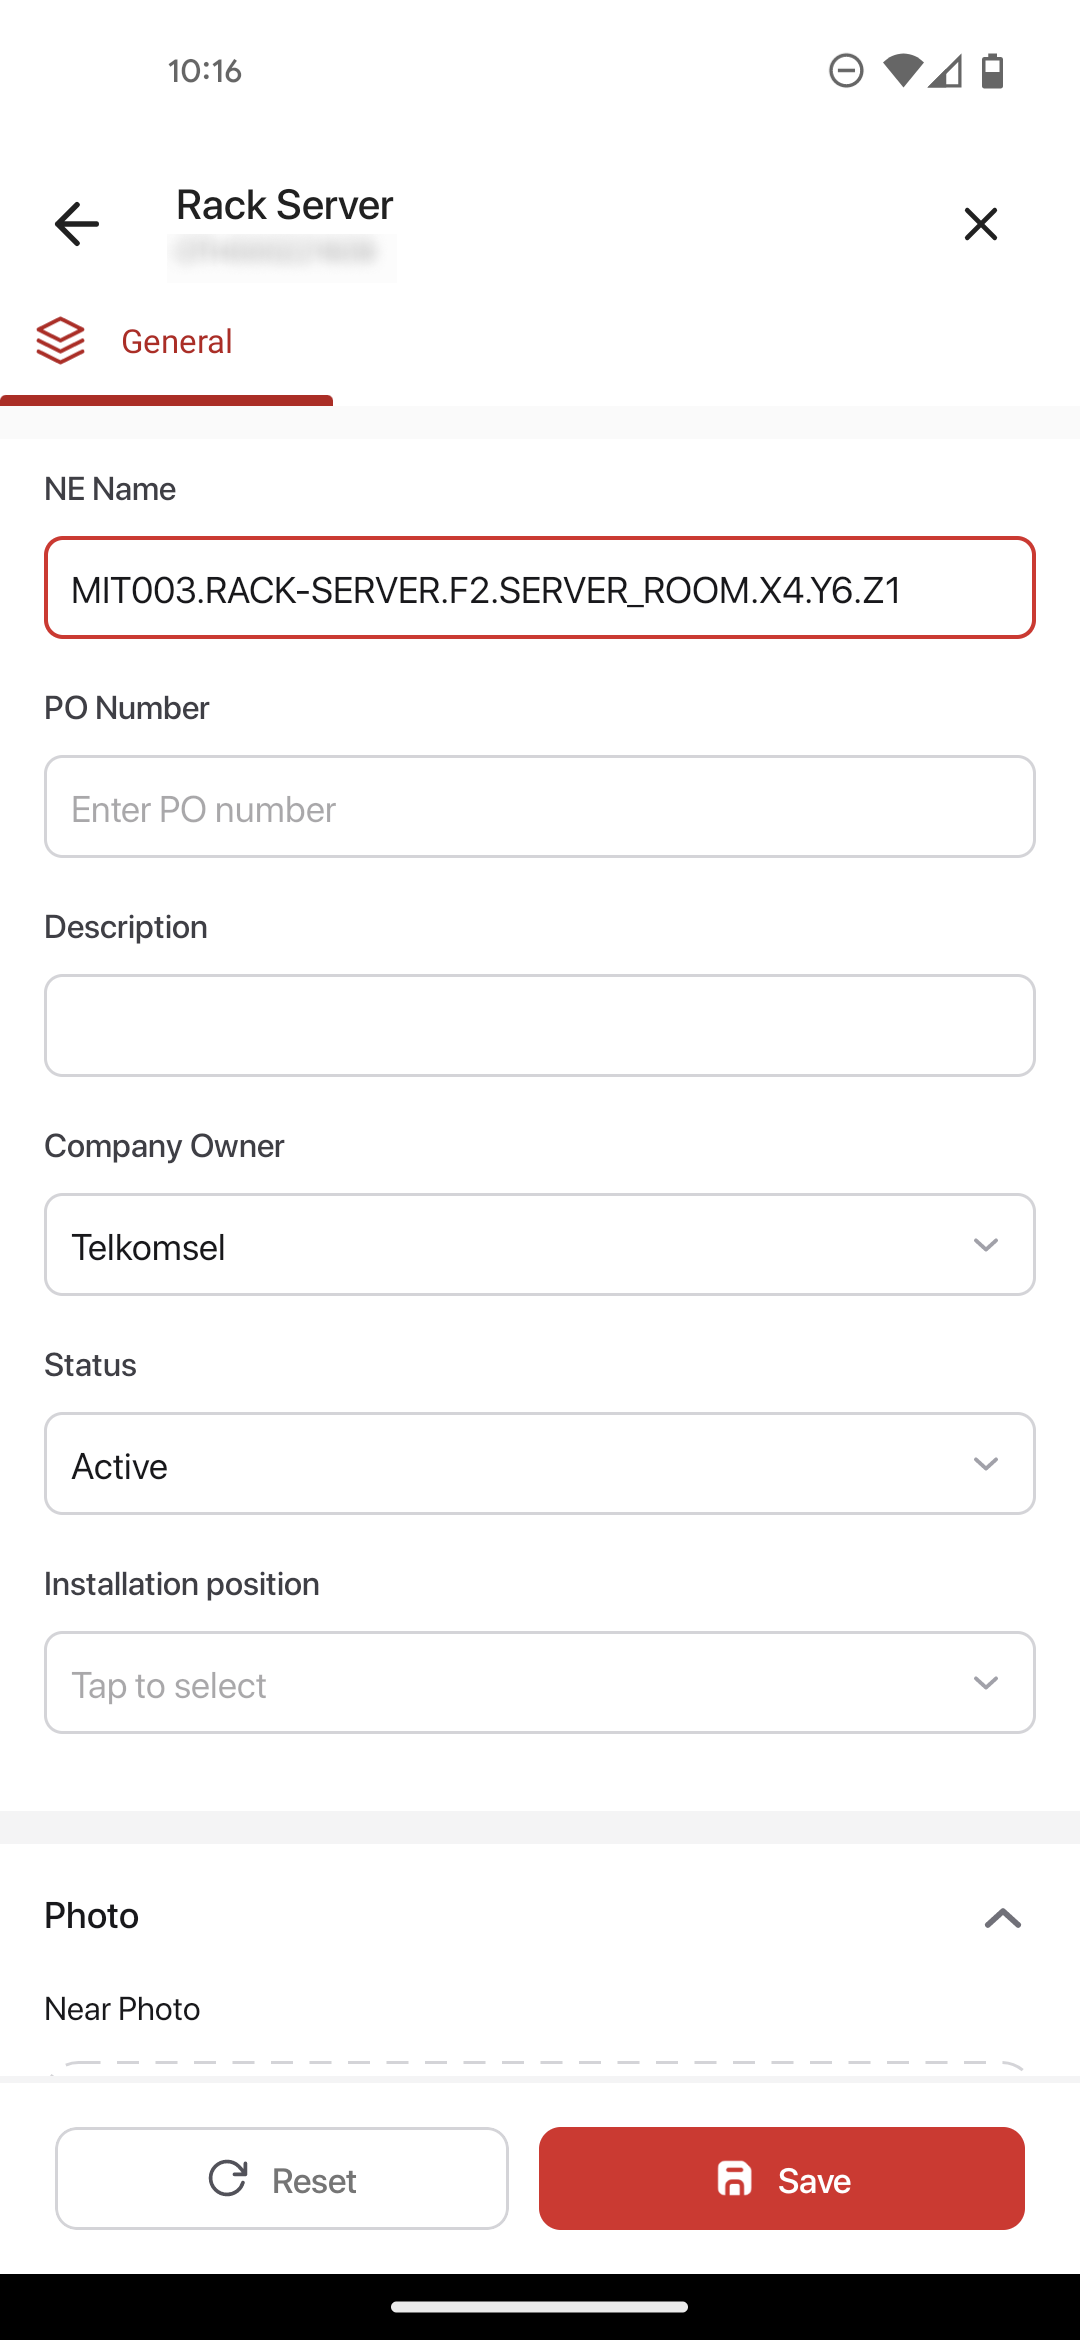Focus the NE Name input field
This screenshot has width=1080, height=2340.
pos(540,588)
